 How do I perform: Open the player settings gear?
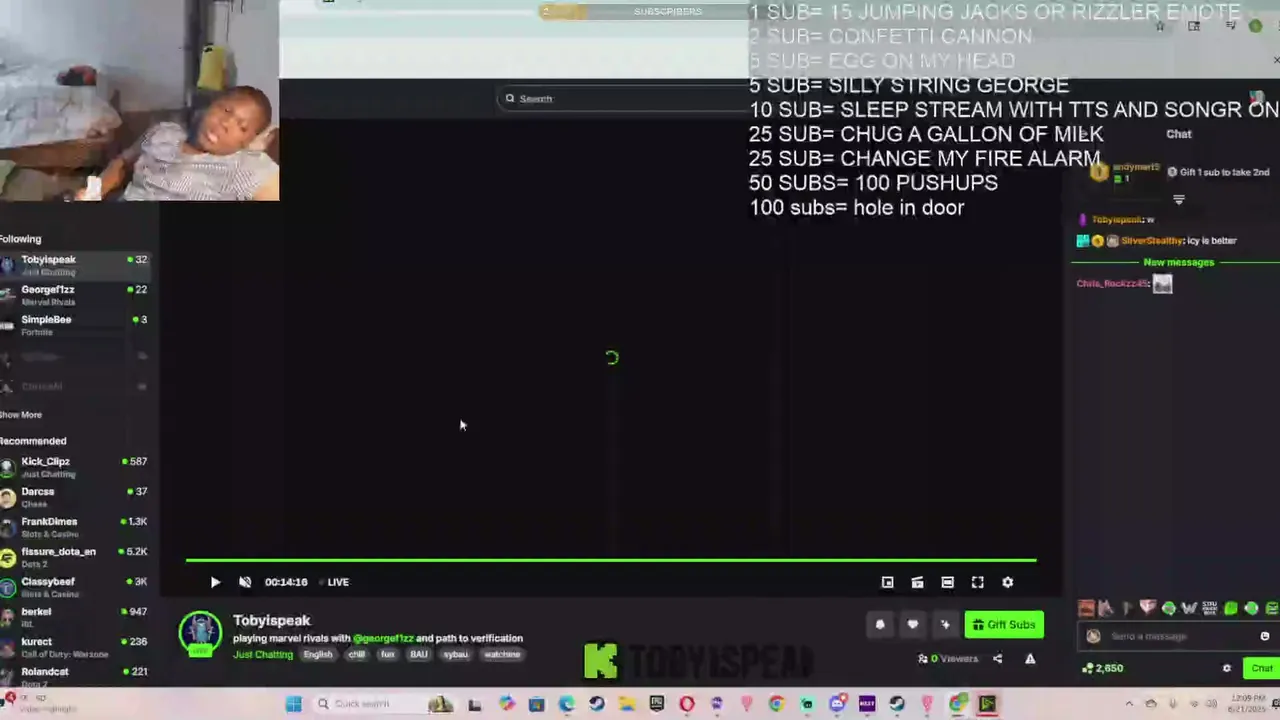pyautogui.click(x=1008, y=582)
